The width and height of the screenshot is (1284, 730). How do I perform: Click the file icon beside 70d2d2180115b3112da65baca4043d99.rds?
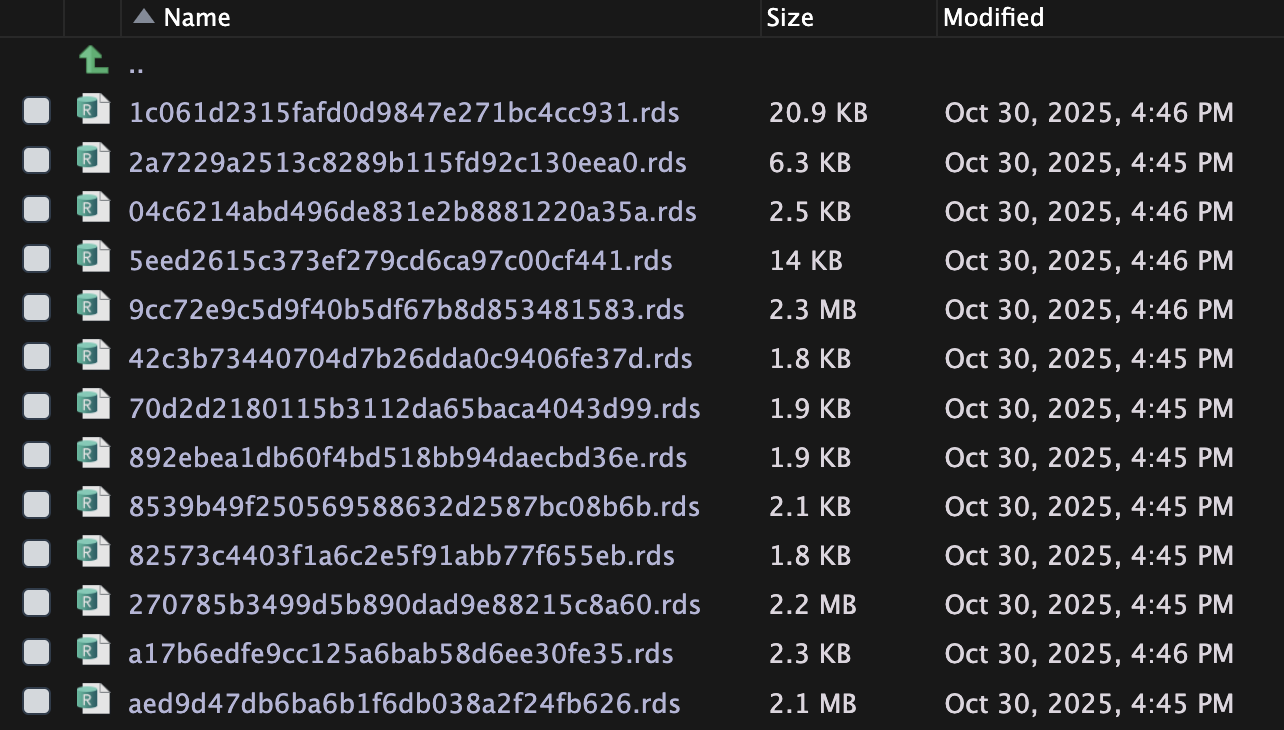coord(93,407)
